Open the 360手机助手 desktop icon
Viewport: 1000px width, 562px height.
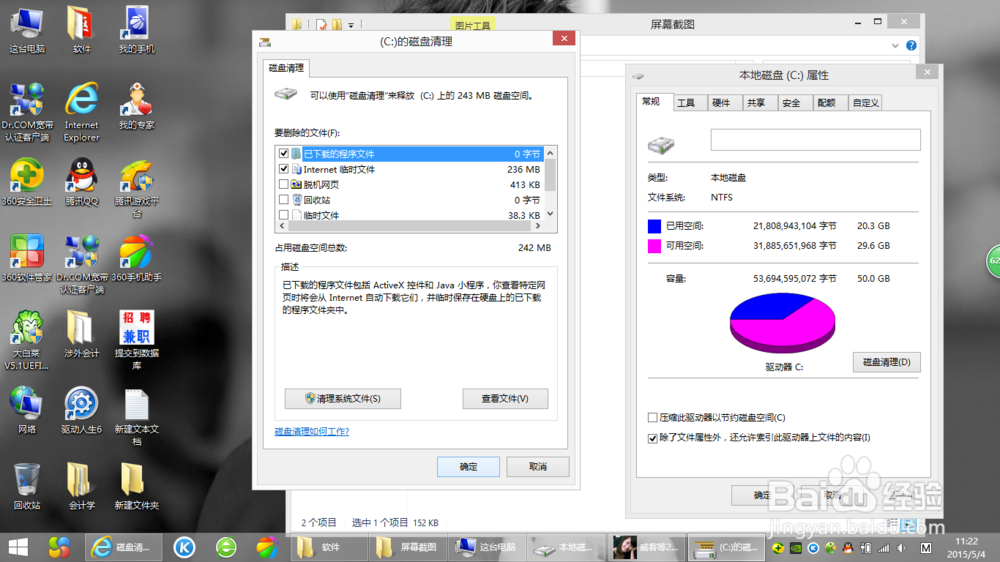tap(136, 258)
